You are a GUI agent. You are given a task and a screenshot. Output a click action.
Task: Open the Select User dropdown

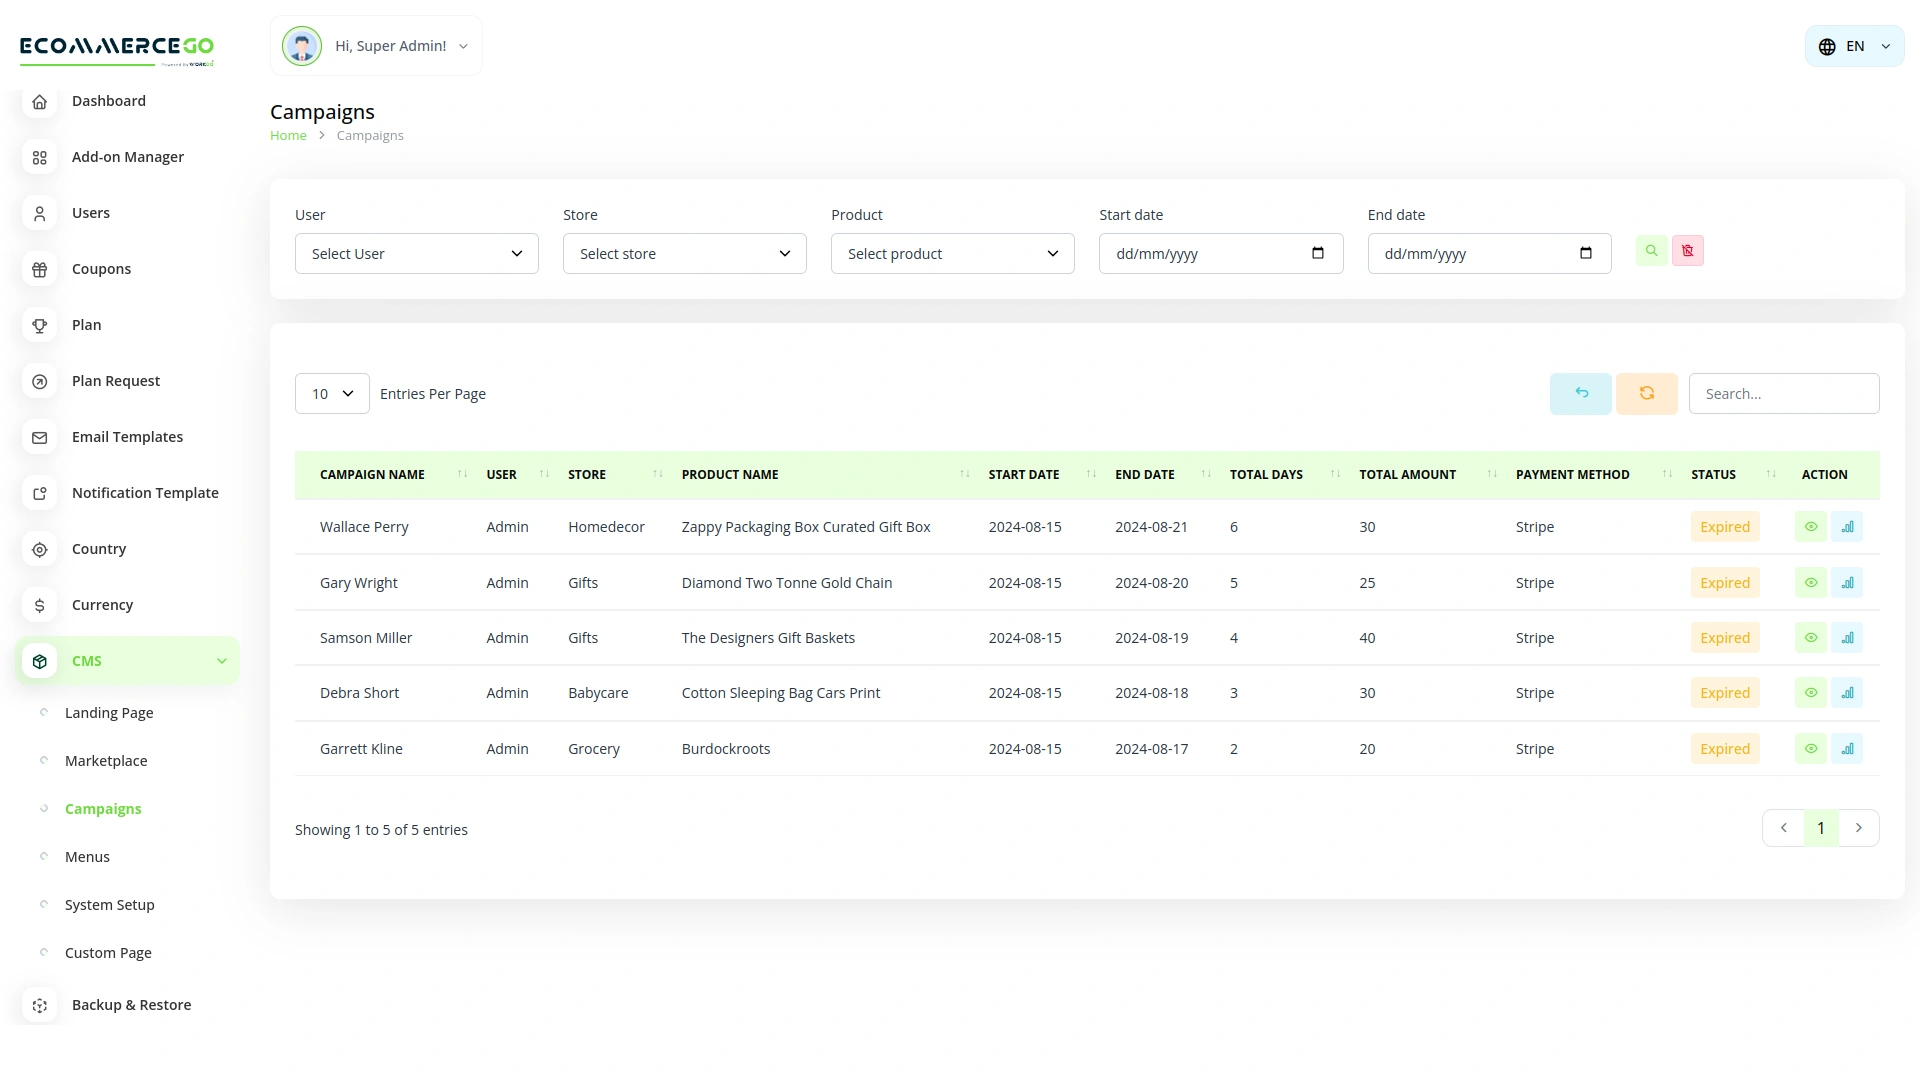pos(416,253)
